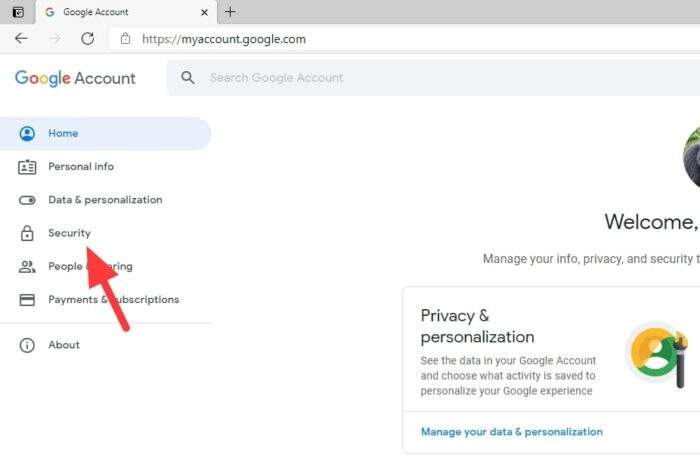Click the About info circle icon
700x458 pixels.
tap(27, 345)
